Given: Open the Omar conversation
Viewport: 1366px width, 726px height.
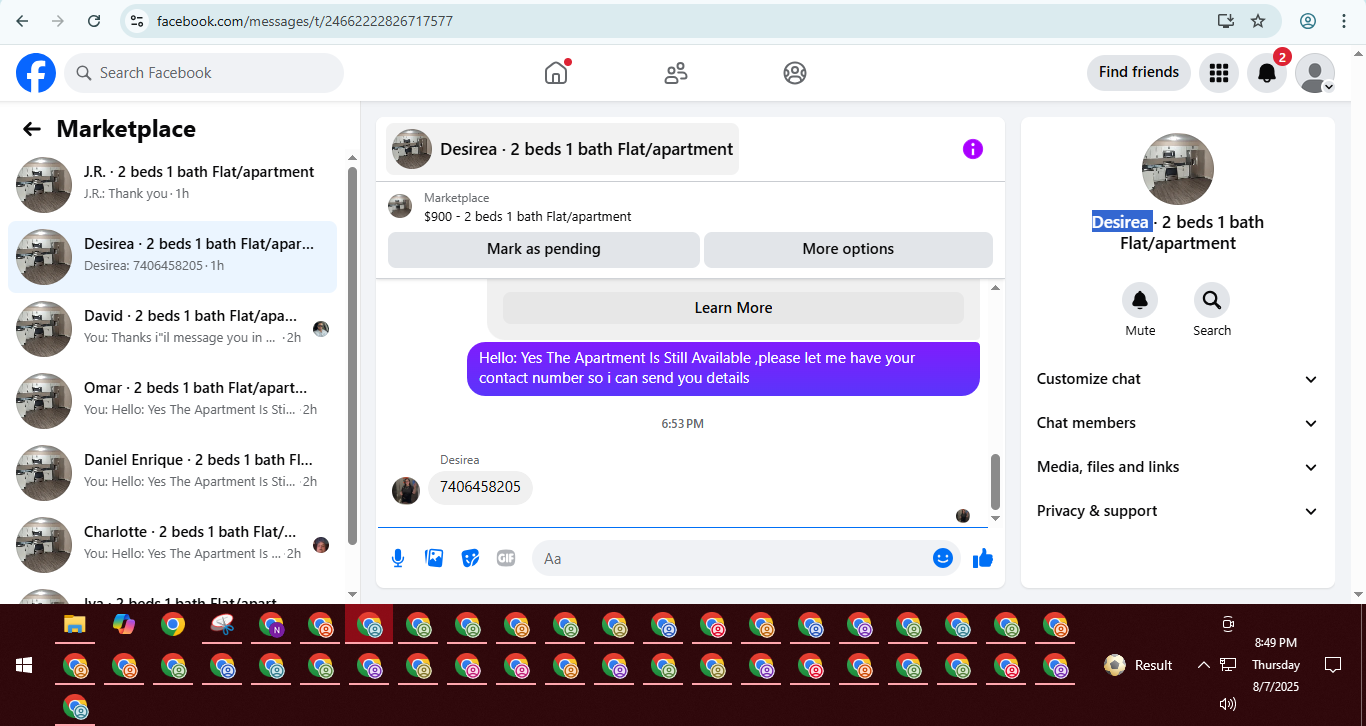Looking at the screenshot, I should [x=172, y=401].
